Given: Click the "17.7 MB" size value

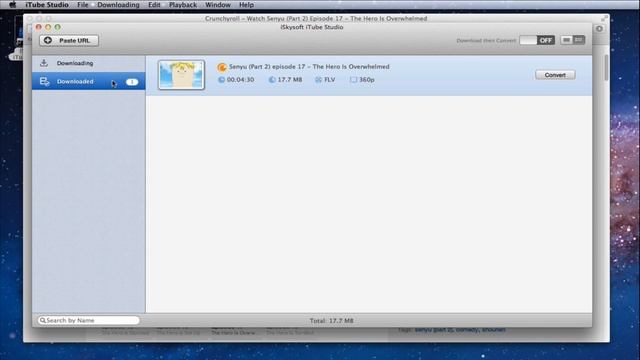Looking at the screenshot, I should click(290, 80).
